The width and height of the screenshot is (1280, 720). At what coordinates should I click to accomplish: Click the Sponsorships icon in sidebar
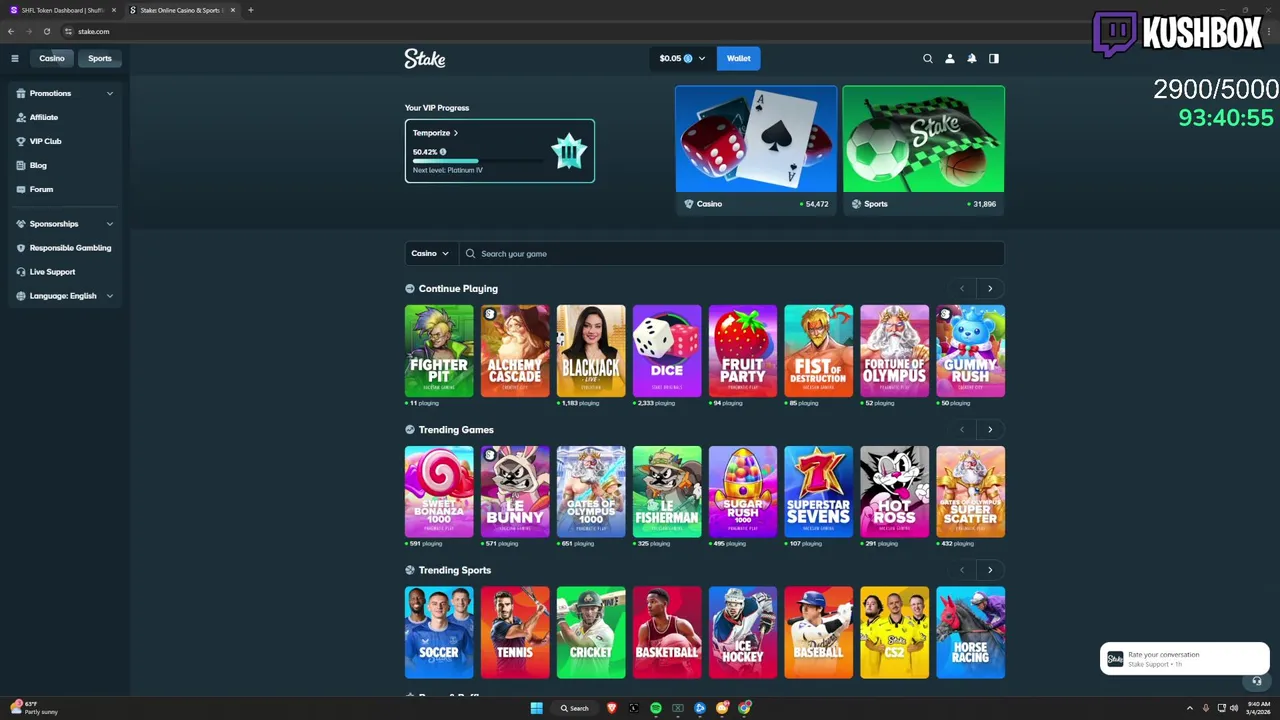coord(21,224)
